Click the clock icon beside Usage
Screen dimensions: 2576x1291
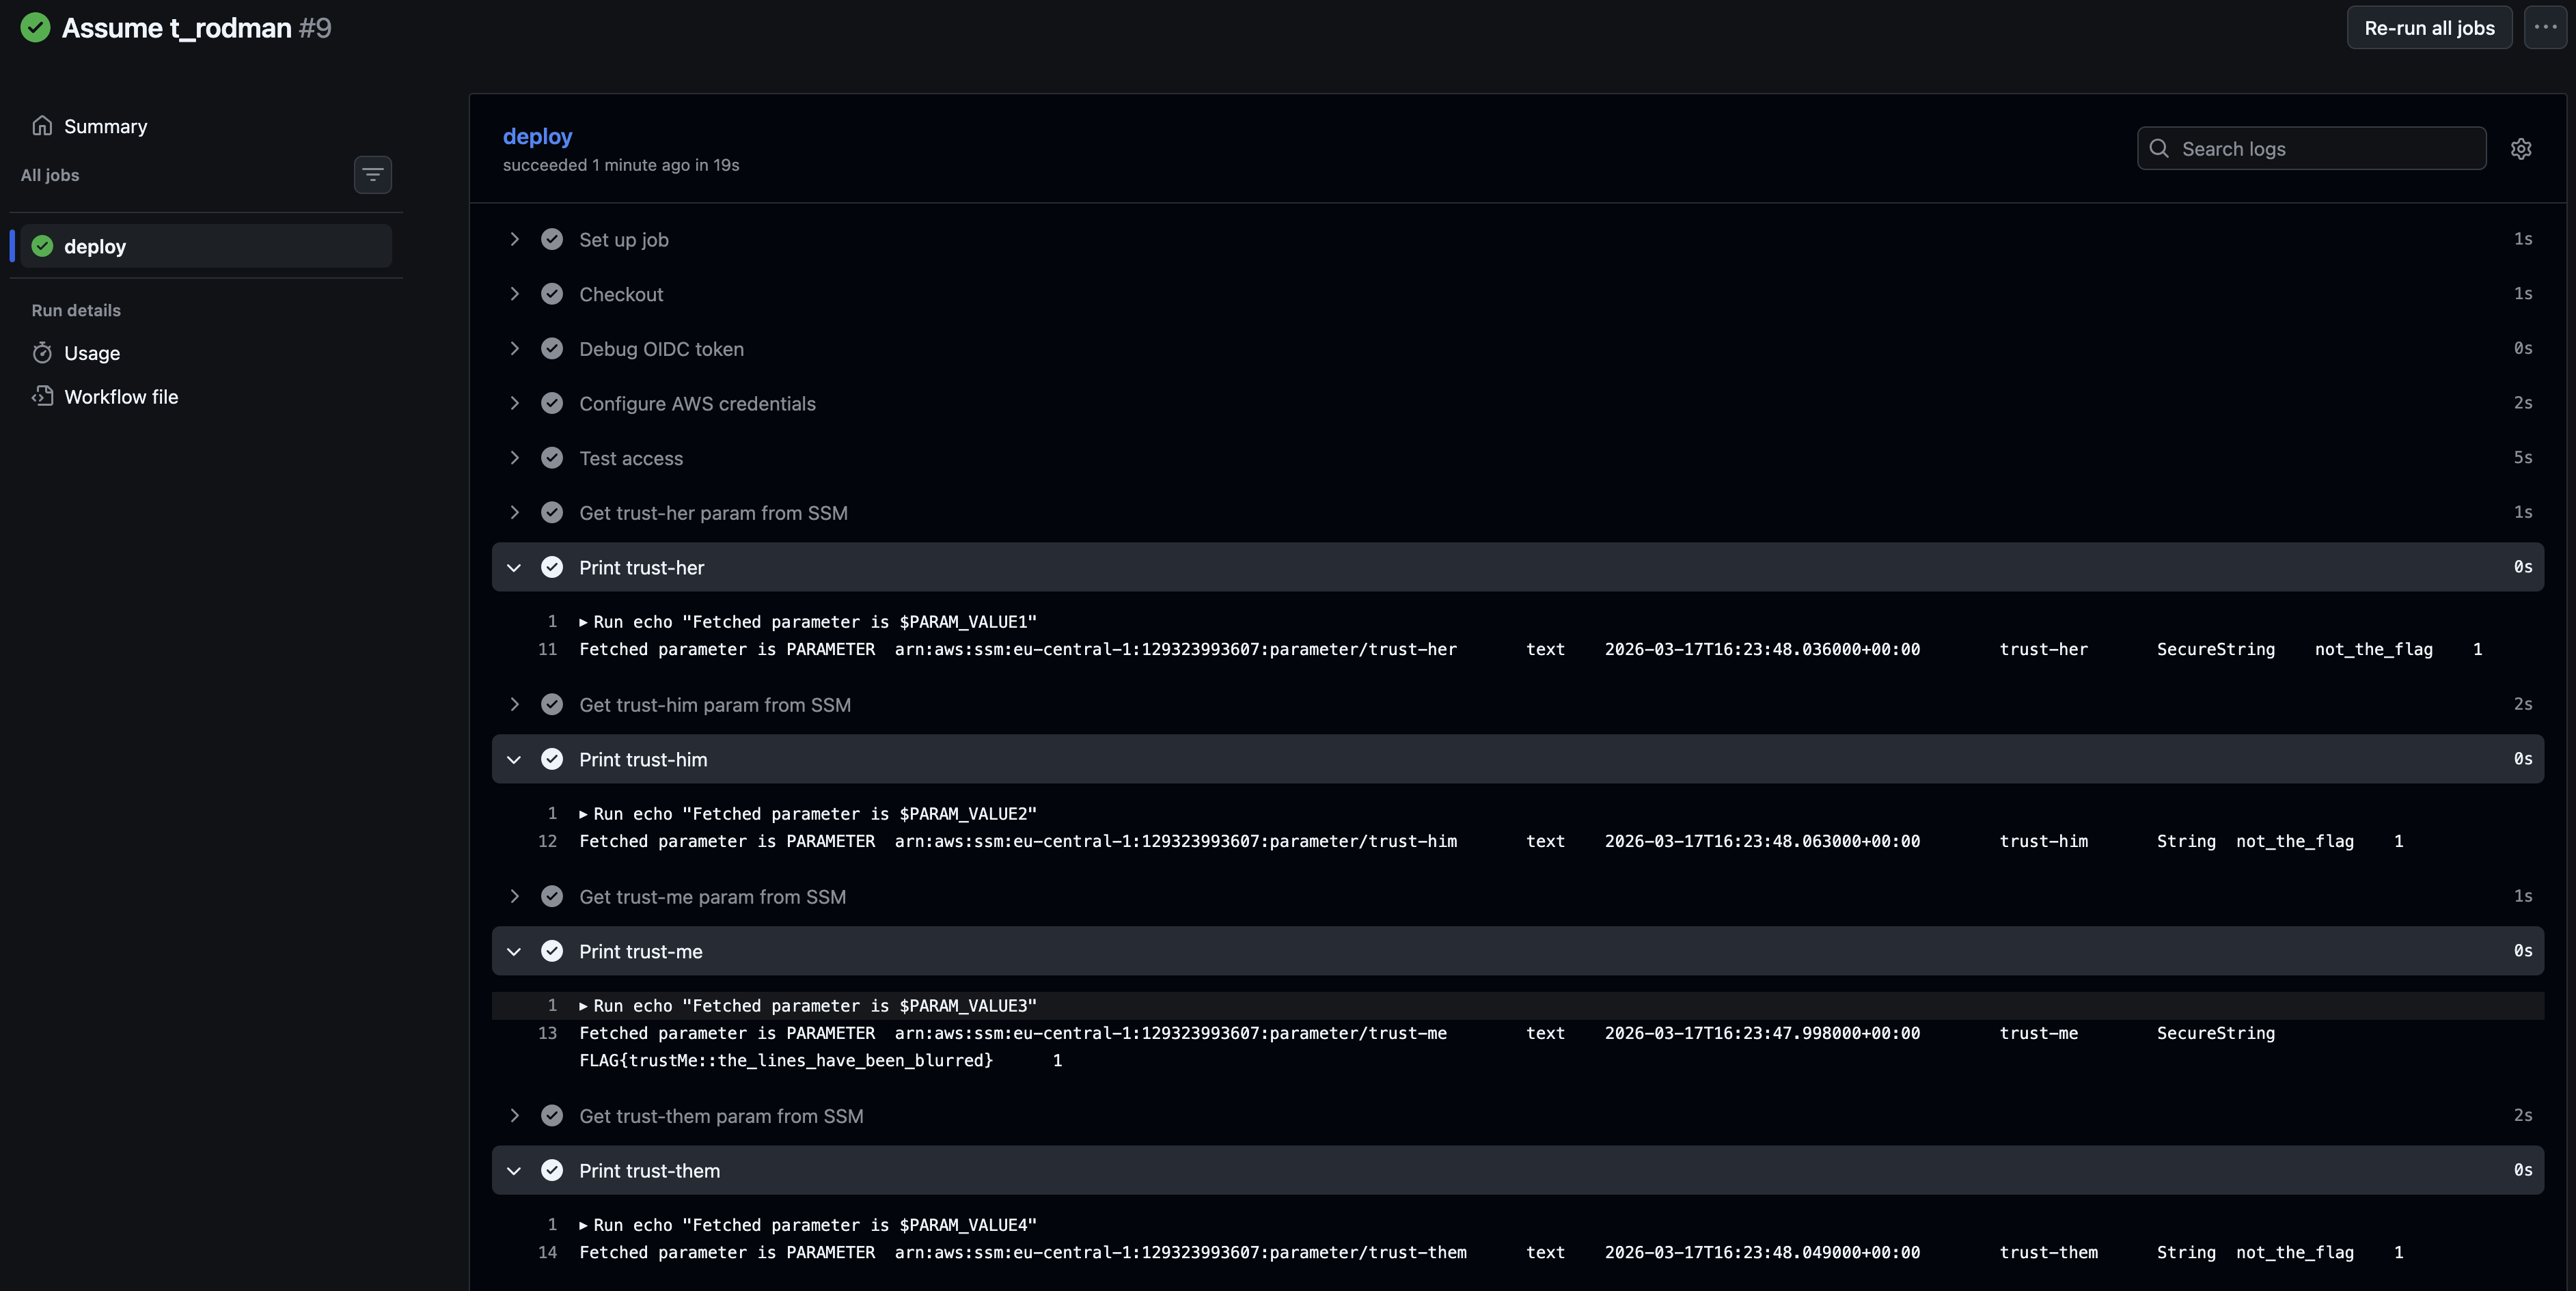click(43, 352)
